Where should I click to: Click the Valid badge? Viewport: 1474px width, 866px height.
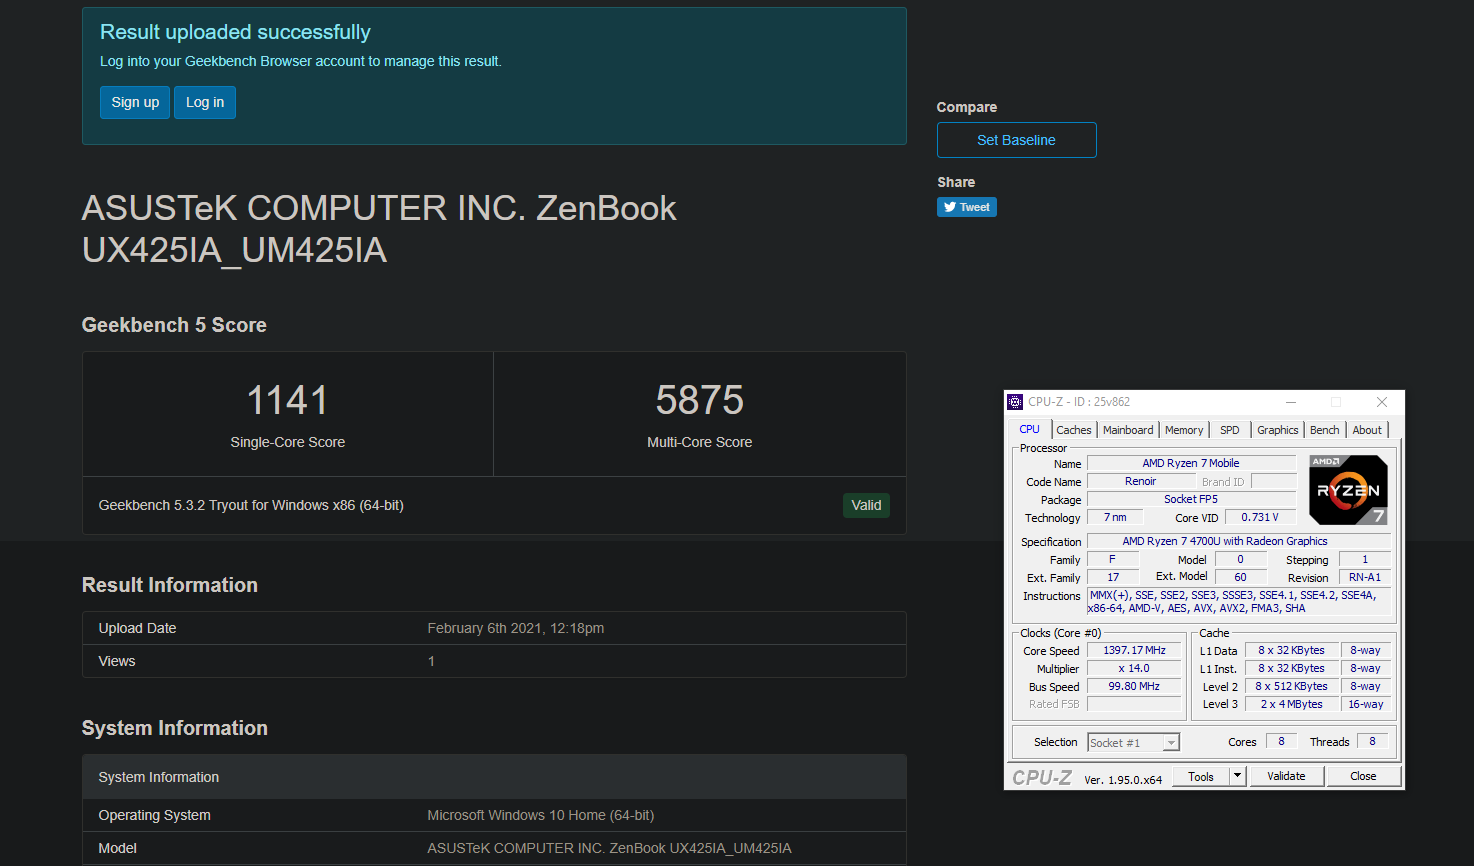pos(866,505)
